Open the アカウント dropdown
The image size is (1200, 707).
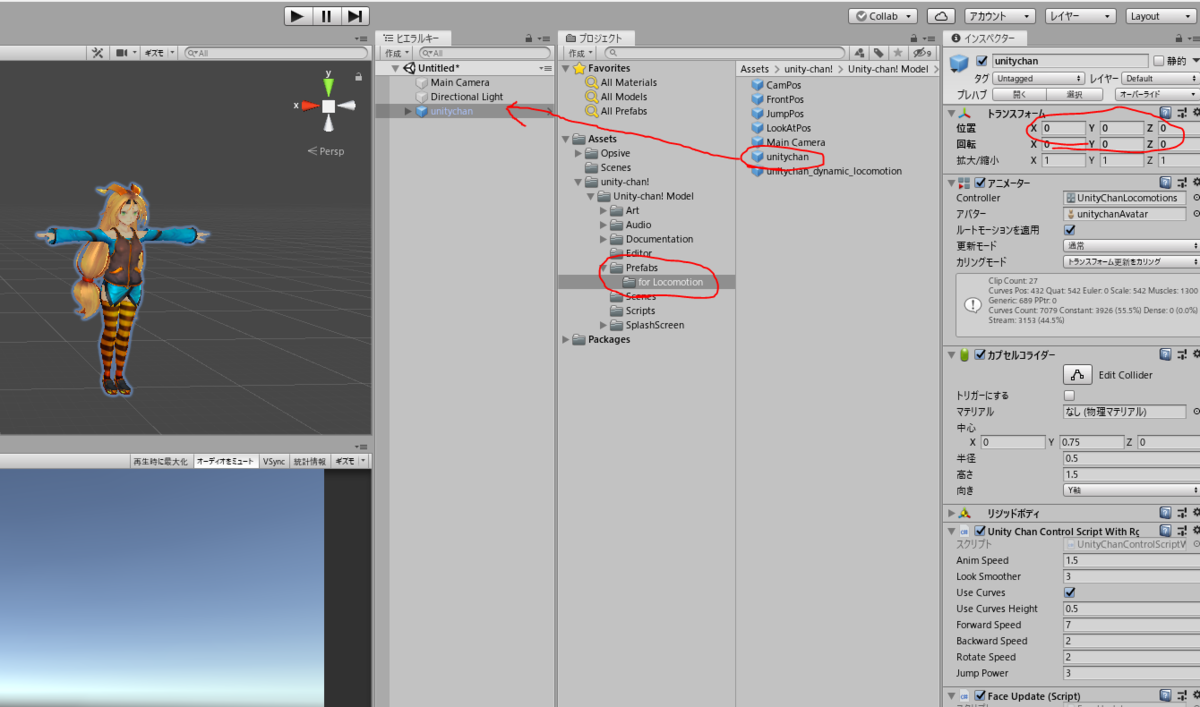999,16
